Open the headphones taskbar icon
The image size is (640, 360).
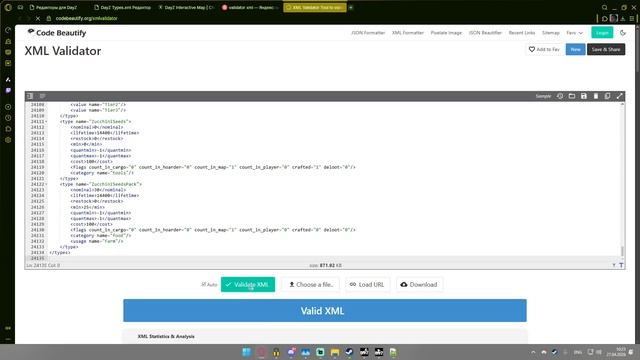[276, 352]
